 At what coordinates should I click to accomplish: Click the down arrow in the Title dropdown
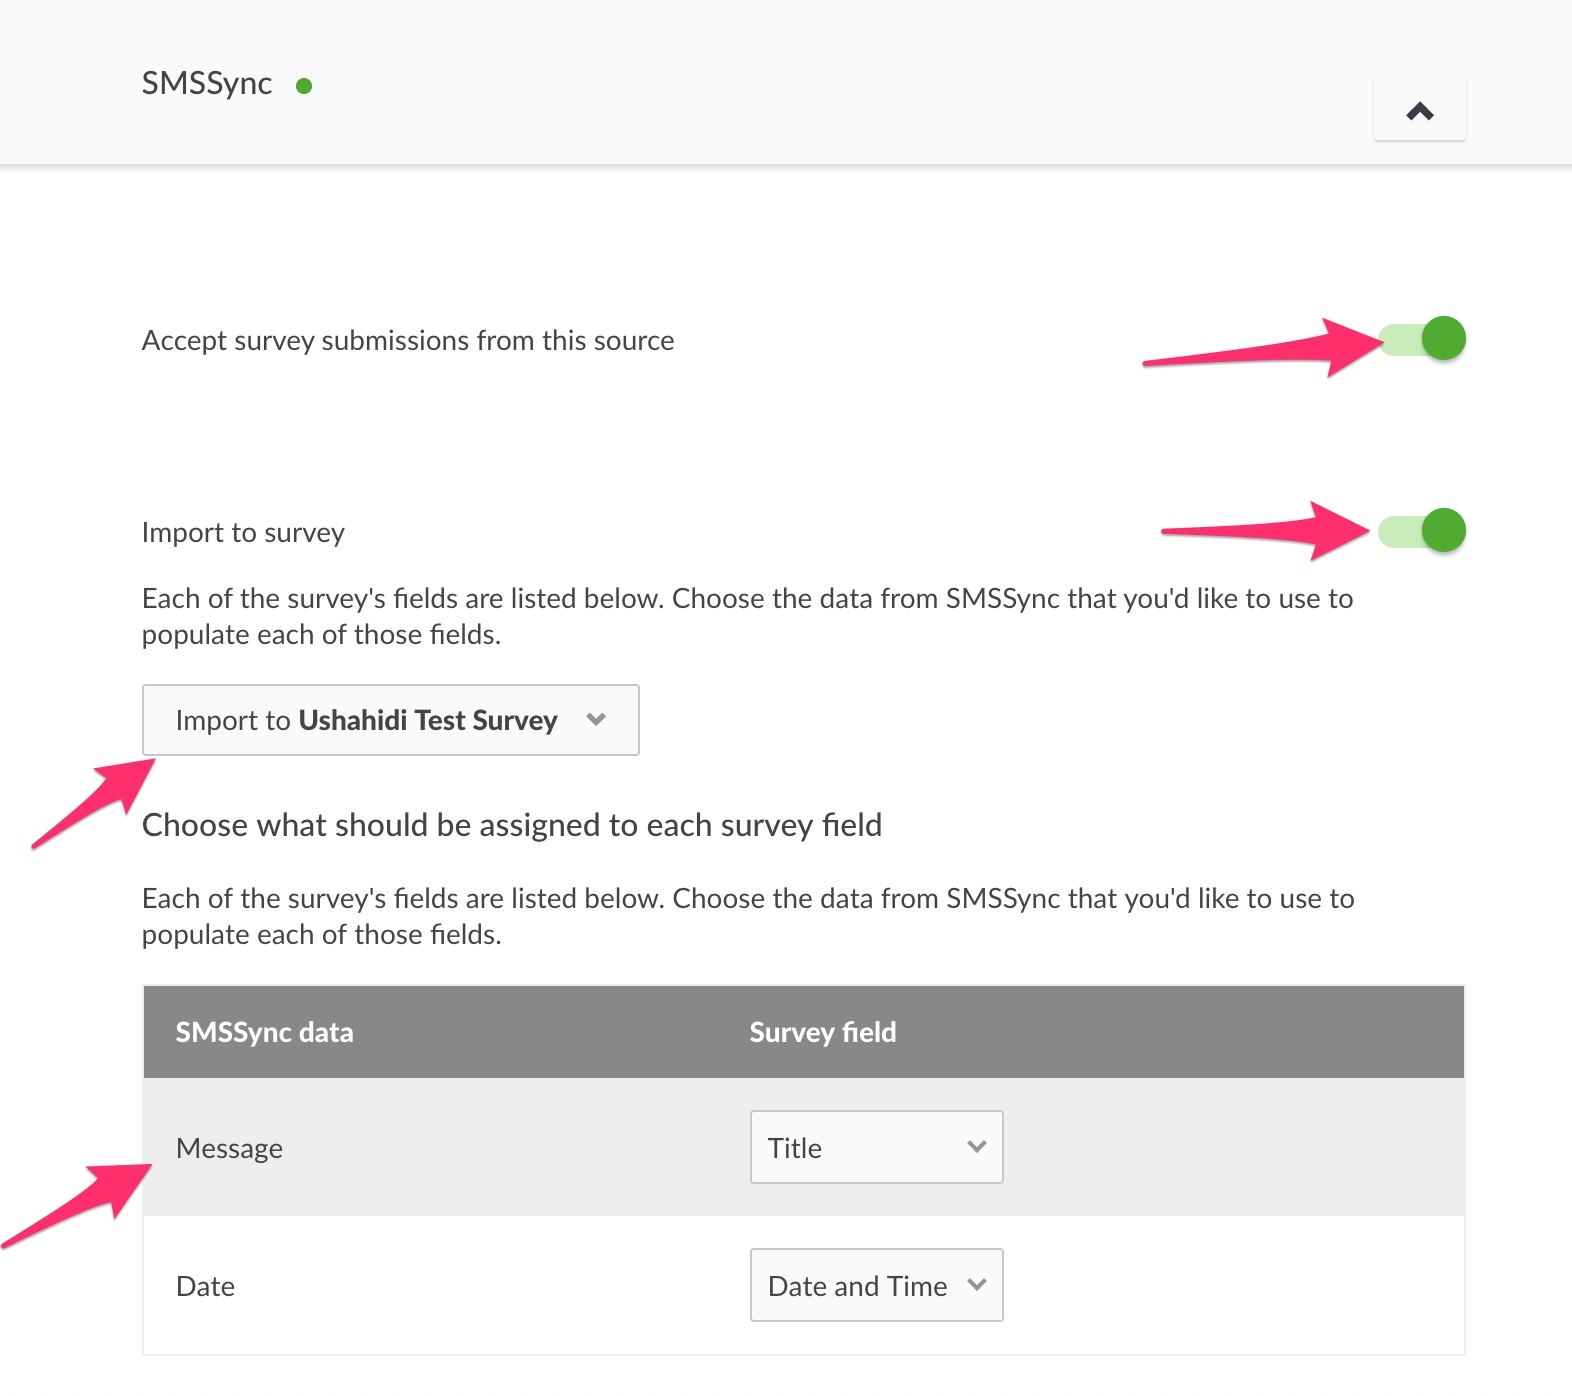(x=977, y=1147)
